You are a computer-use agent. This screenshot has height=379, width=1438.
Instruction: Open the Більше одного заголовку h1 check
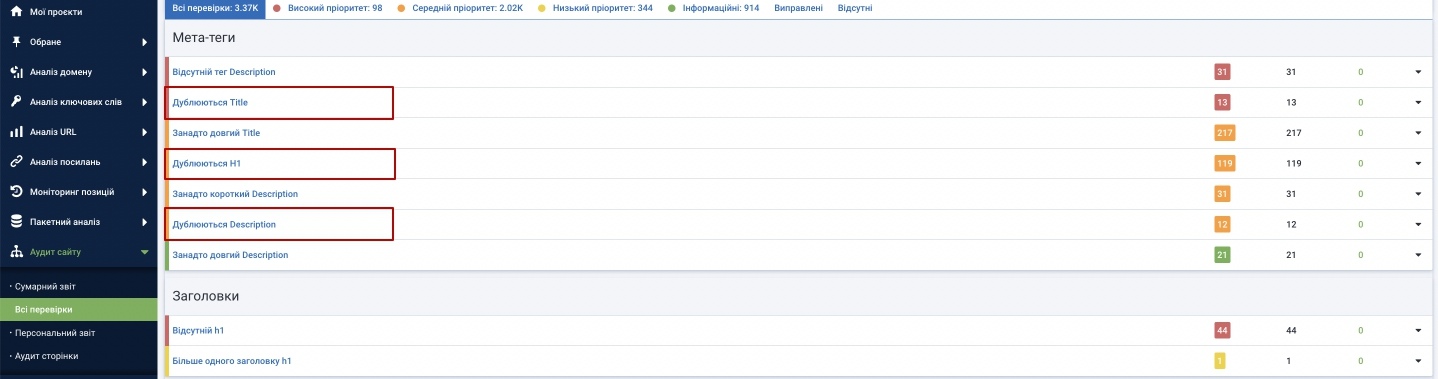[232, 360]
